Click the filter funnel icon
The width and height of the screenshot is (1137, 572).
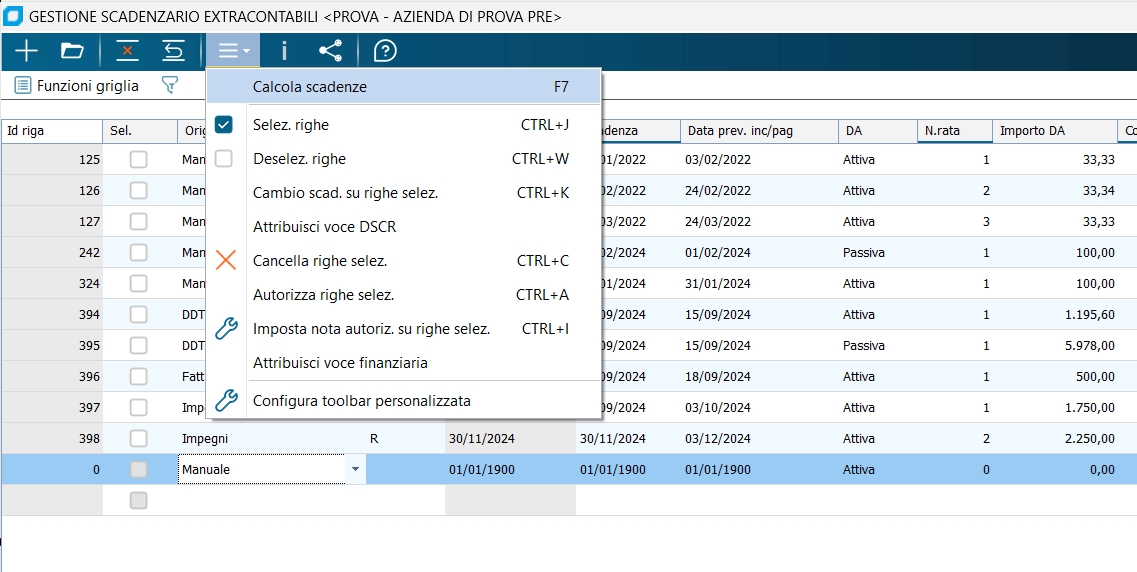point(169,86)
